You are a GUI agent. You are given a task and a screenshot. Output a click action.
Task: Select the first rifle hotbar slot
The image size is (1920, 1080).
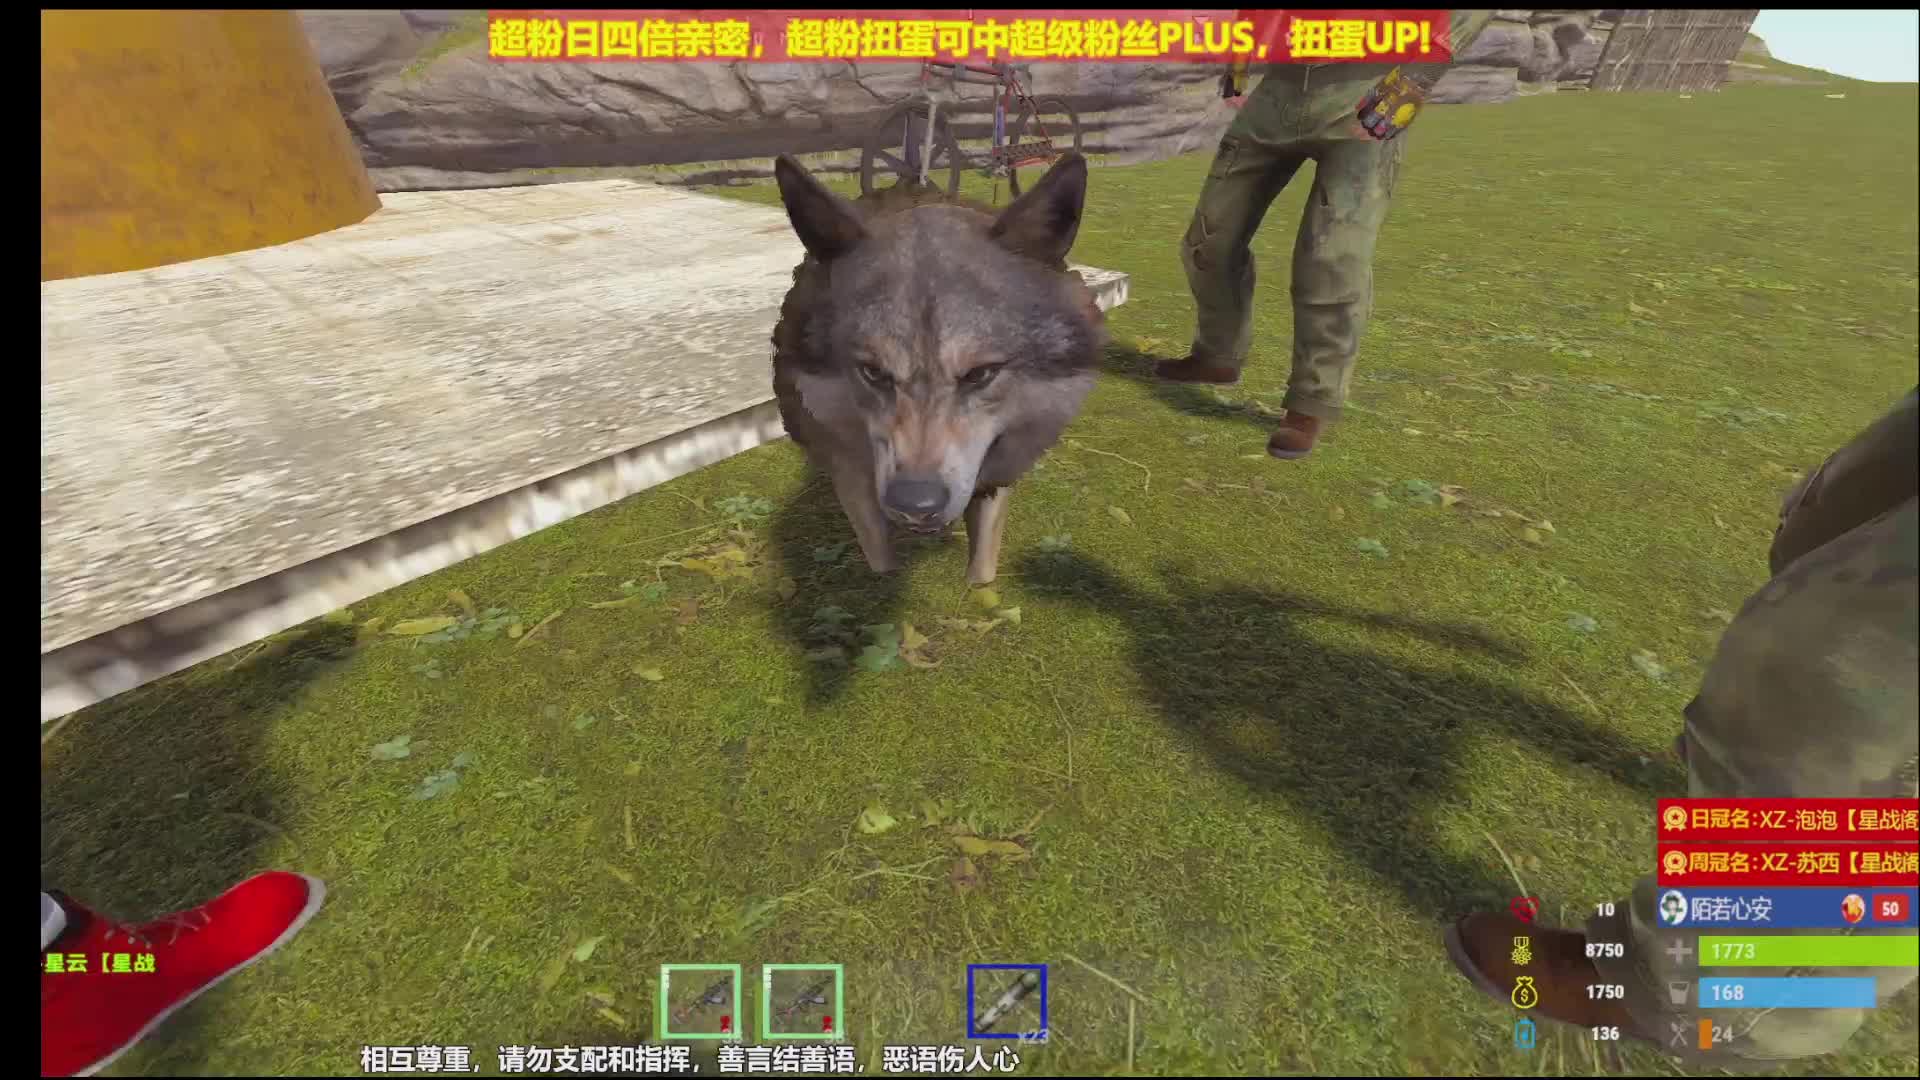click(x=701, y=1001)
